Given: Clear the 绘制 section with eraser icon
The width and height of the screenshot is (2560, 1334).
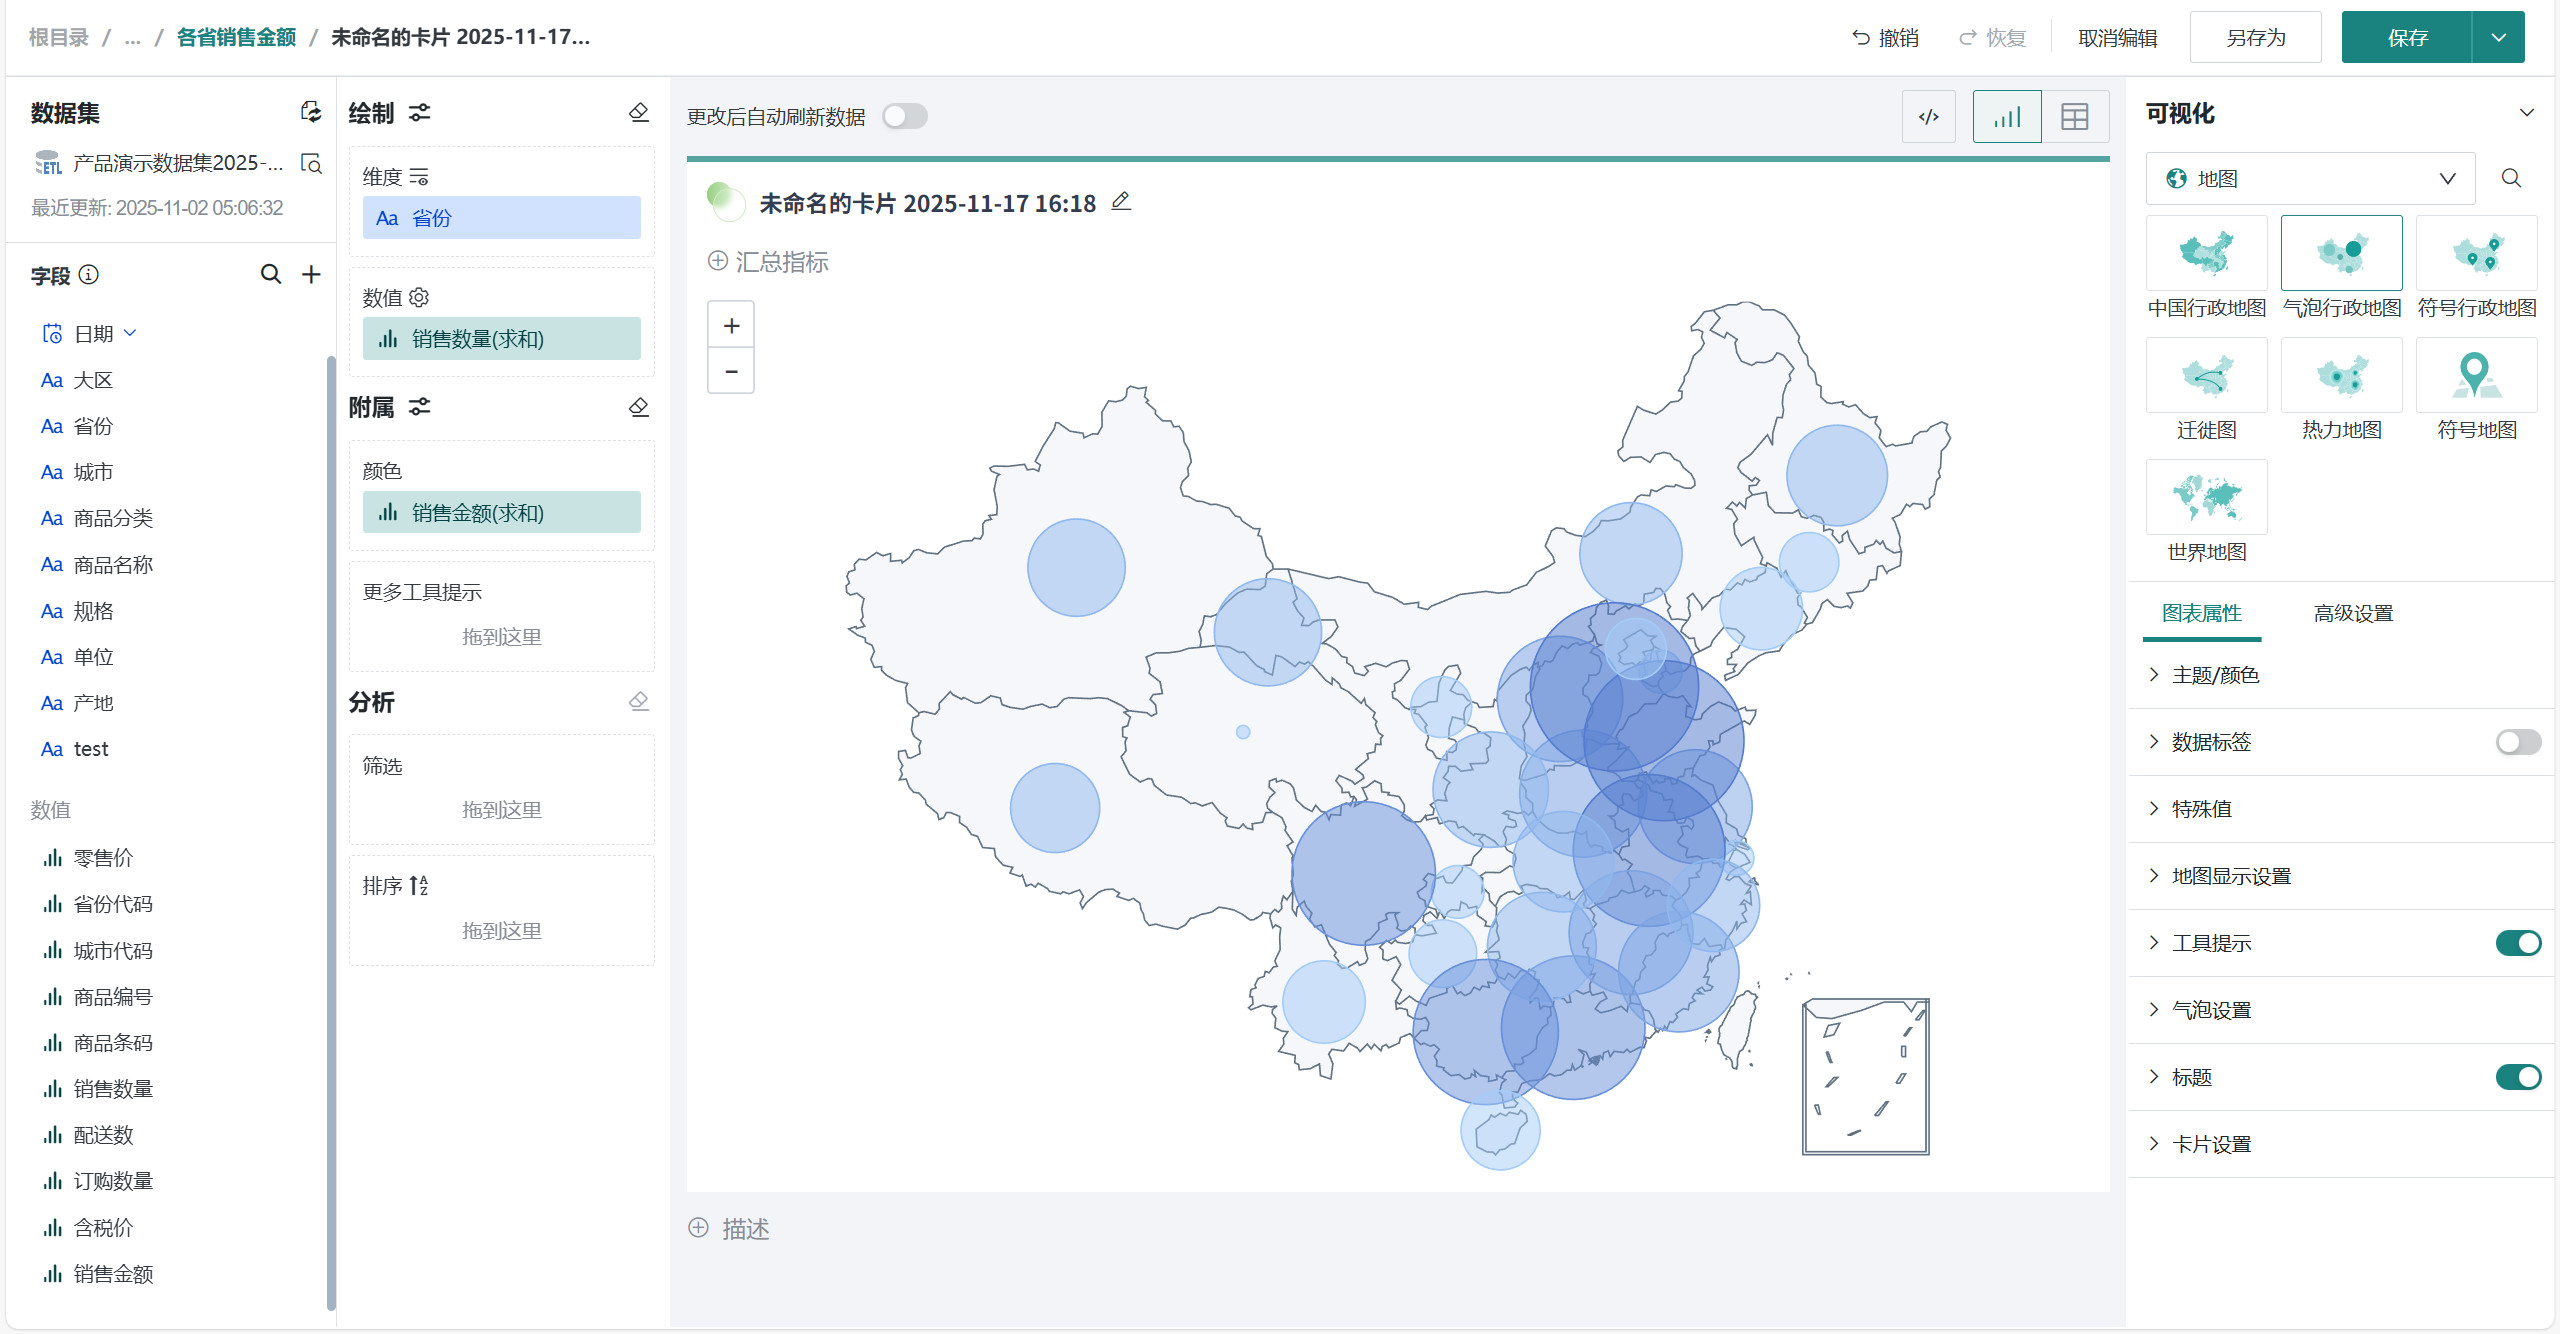Looking at the screenshot, I should click(x=639, y=112).
